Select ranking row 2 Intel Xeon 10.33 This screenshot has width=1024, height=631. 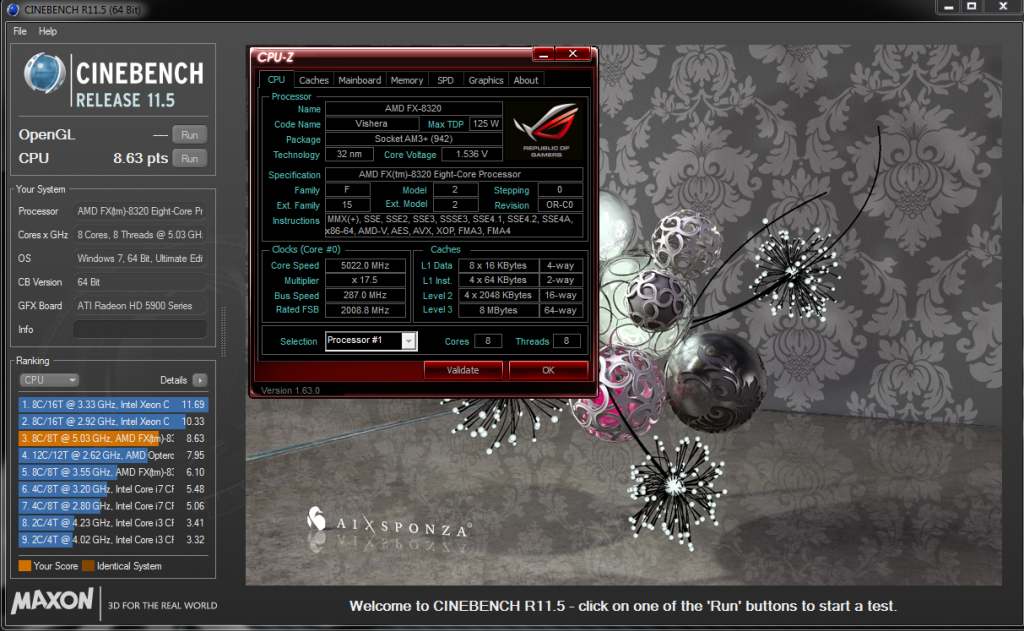[x=113, y=421]
